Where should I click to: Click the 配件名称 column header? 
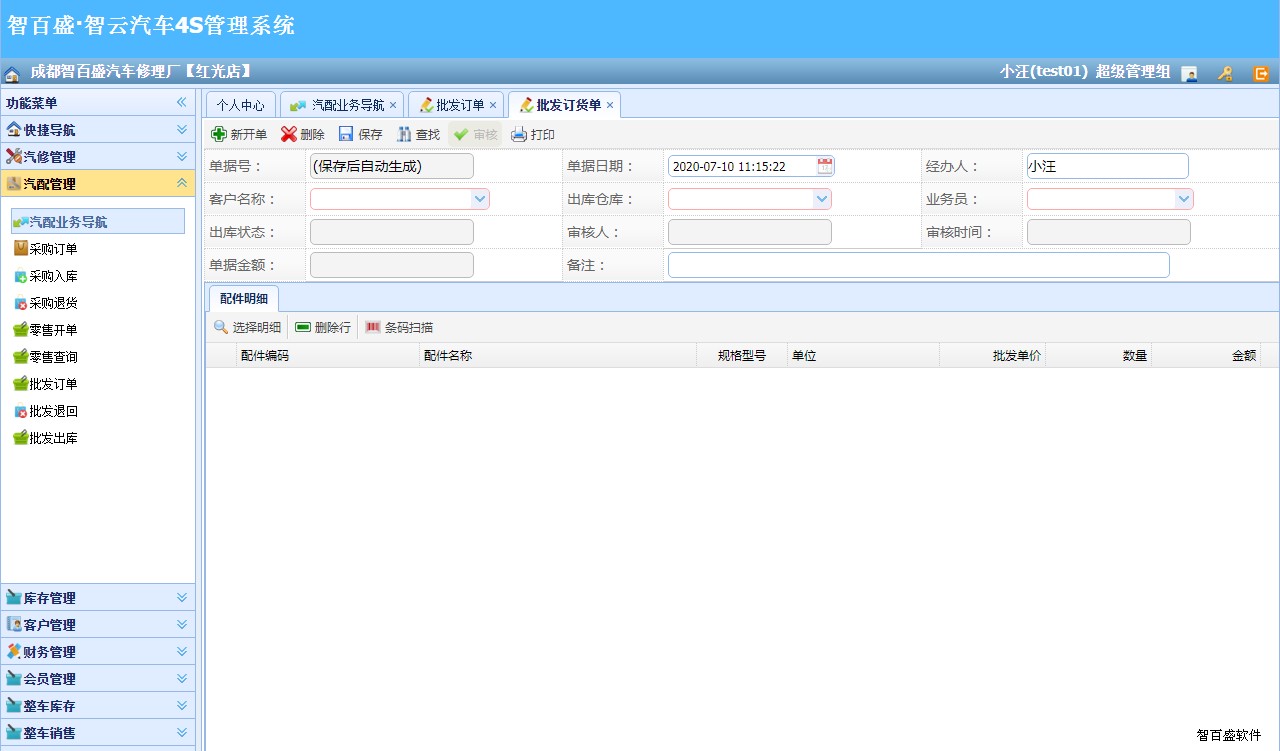click(x=558, y=355)
